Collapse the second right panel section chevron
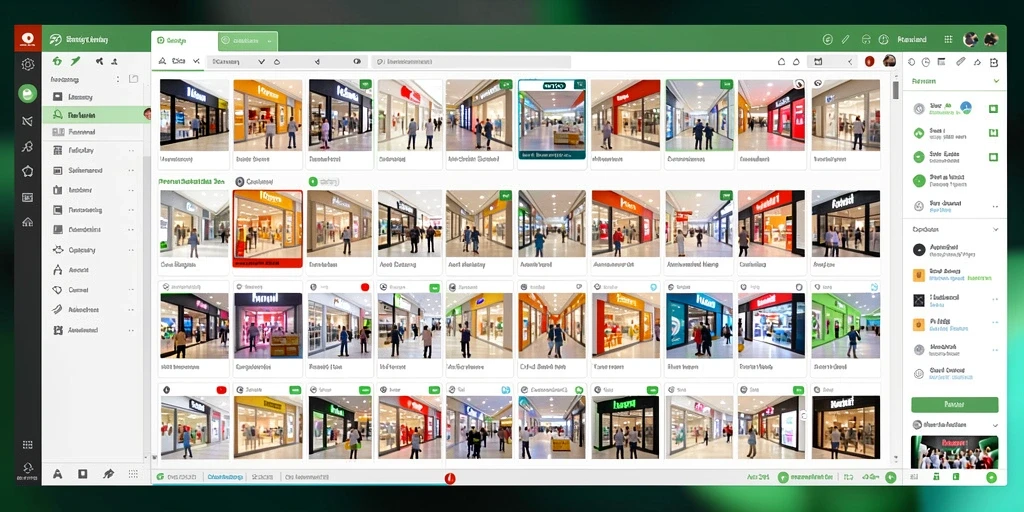Viewport: 1024px width, 512px height. 996,230
